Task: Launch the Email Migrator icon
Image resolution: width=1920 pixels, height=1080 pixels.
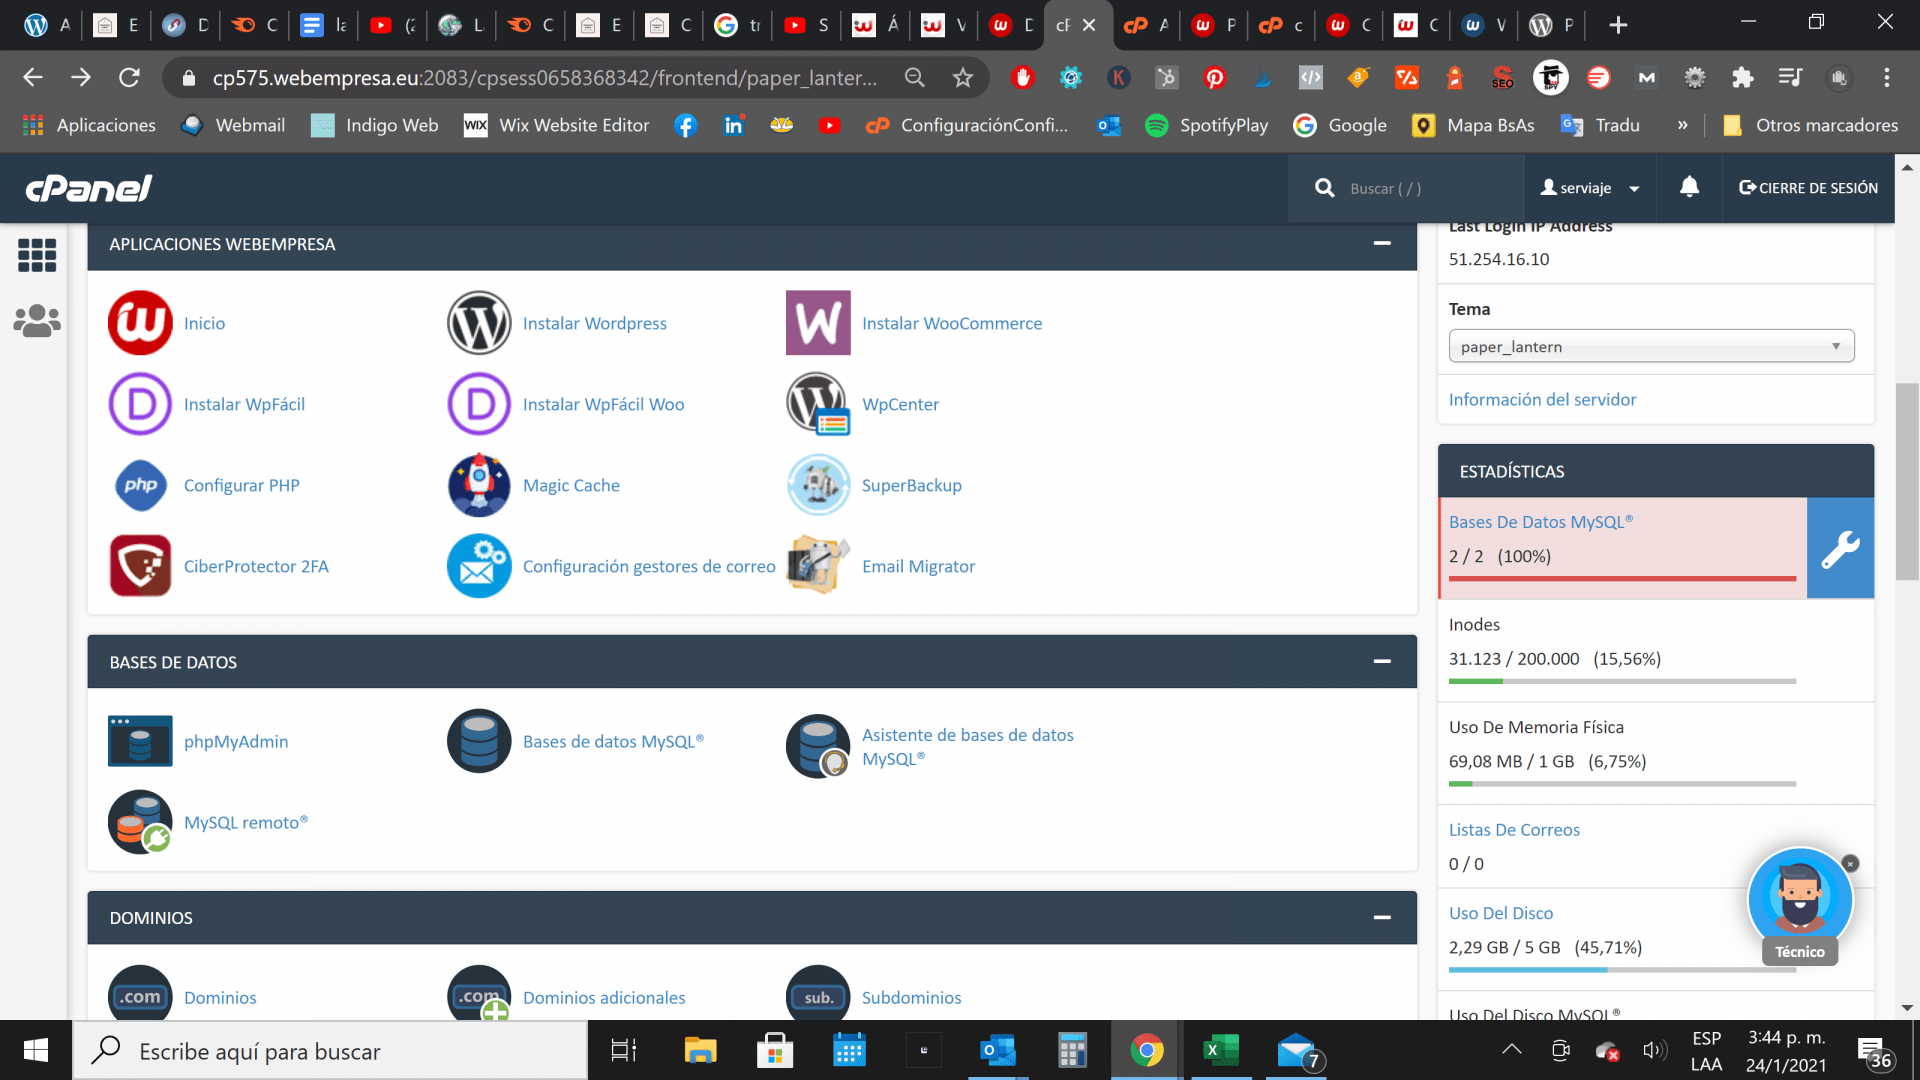Action: pyautogui.click(x=818, y=566)
